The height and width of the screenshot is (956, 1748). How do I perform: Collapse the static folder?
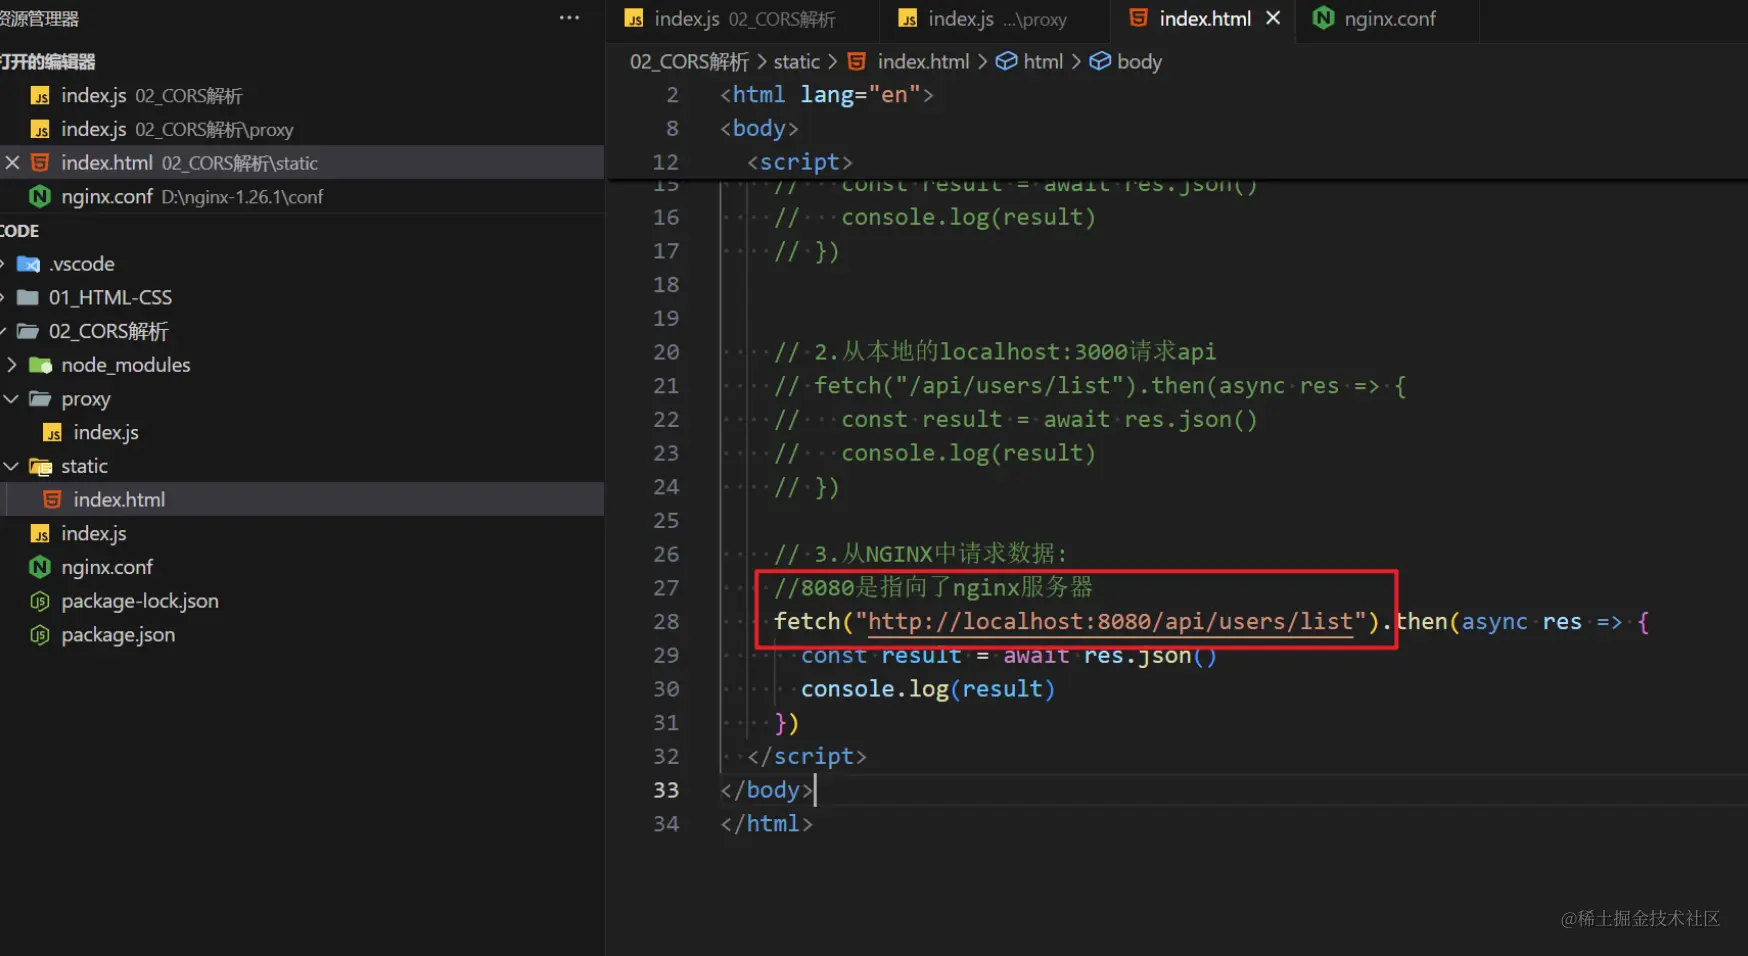[x=11, y=466]
